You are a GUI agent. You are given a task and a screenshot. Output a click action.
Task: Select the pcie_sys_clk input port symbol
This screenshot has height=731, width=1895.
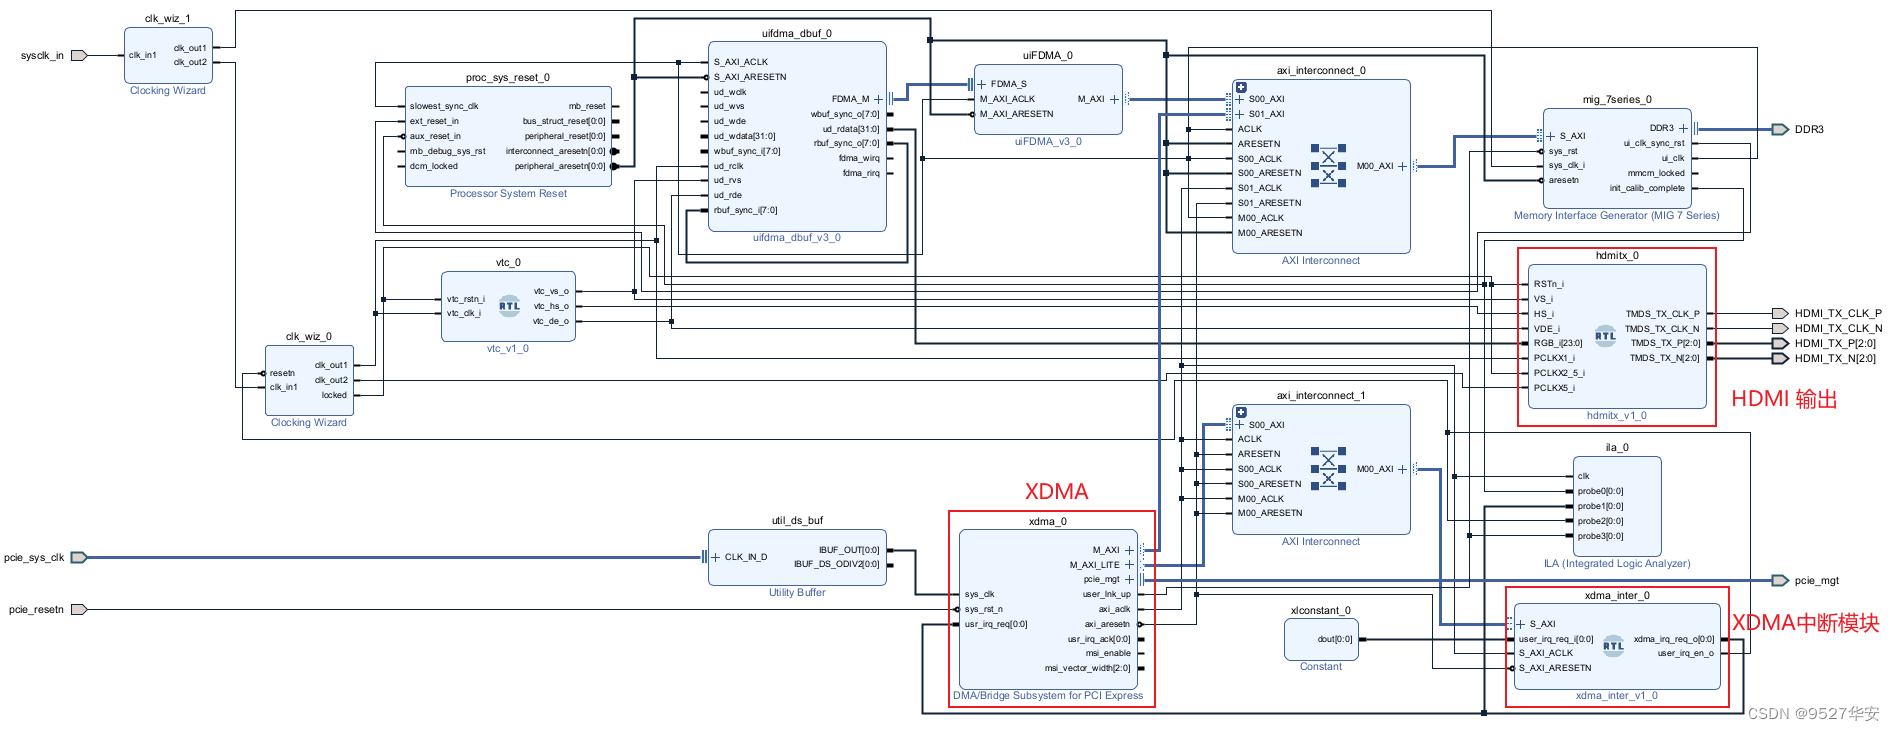tap(79, 557)
